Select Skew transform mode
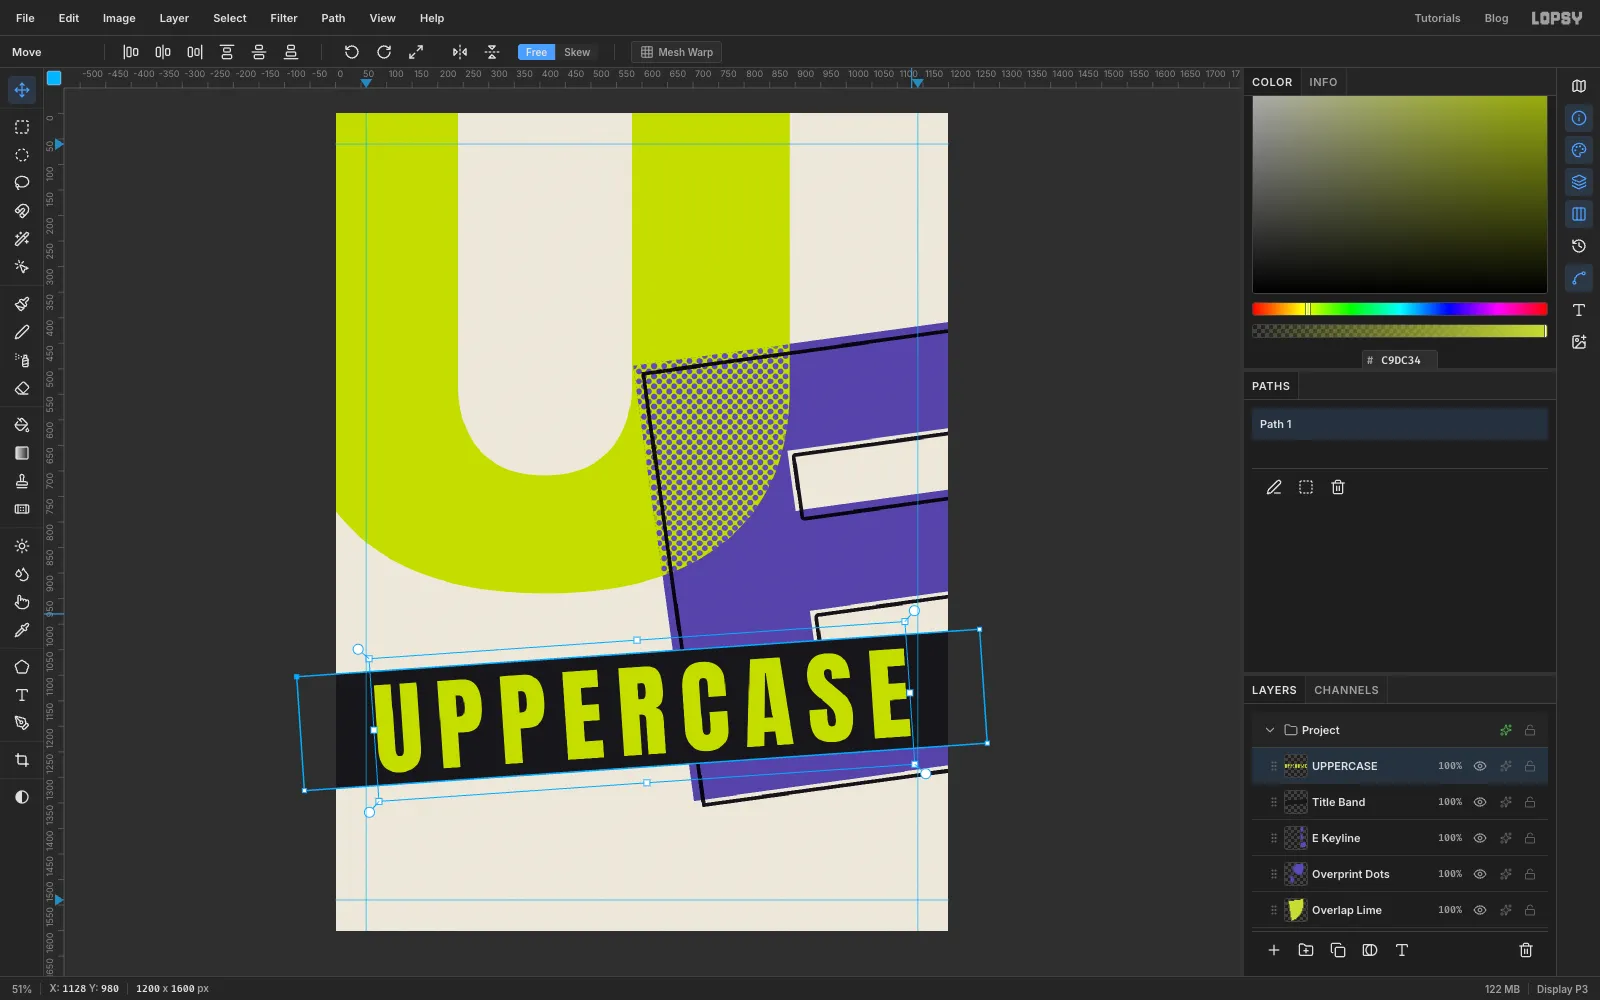 tap(577, 52)
